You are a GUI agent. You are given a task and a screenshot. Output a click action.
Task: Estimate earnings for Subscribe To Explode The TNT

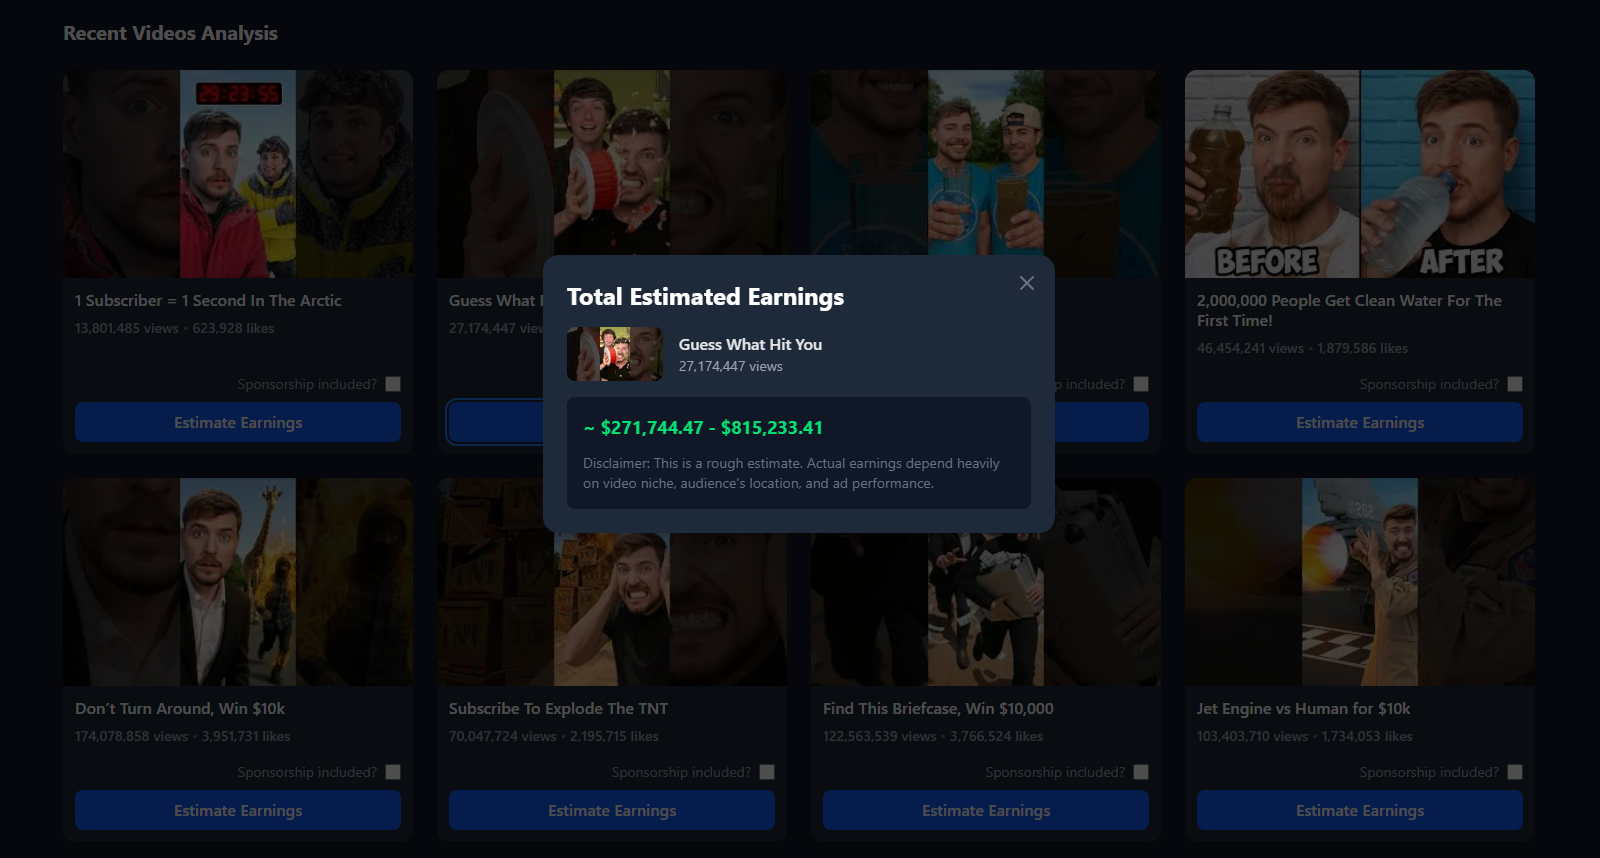(612, 810)
